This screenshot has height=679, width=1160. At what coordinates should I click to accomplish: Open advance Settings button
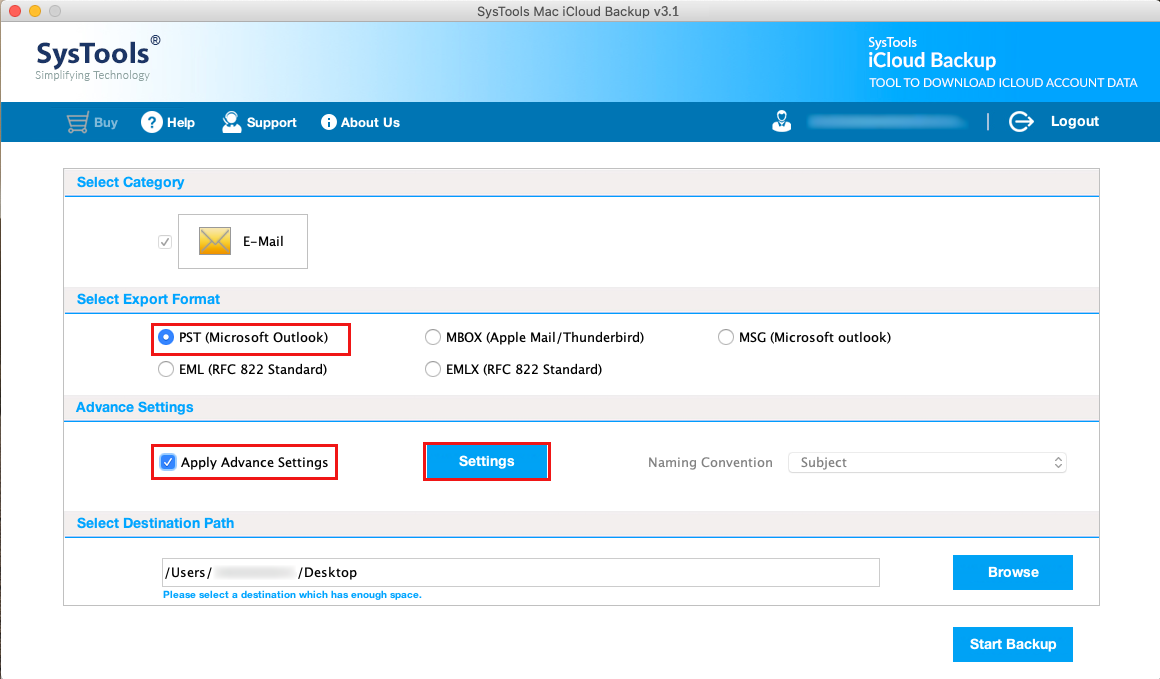point(487,462)
